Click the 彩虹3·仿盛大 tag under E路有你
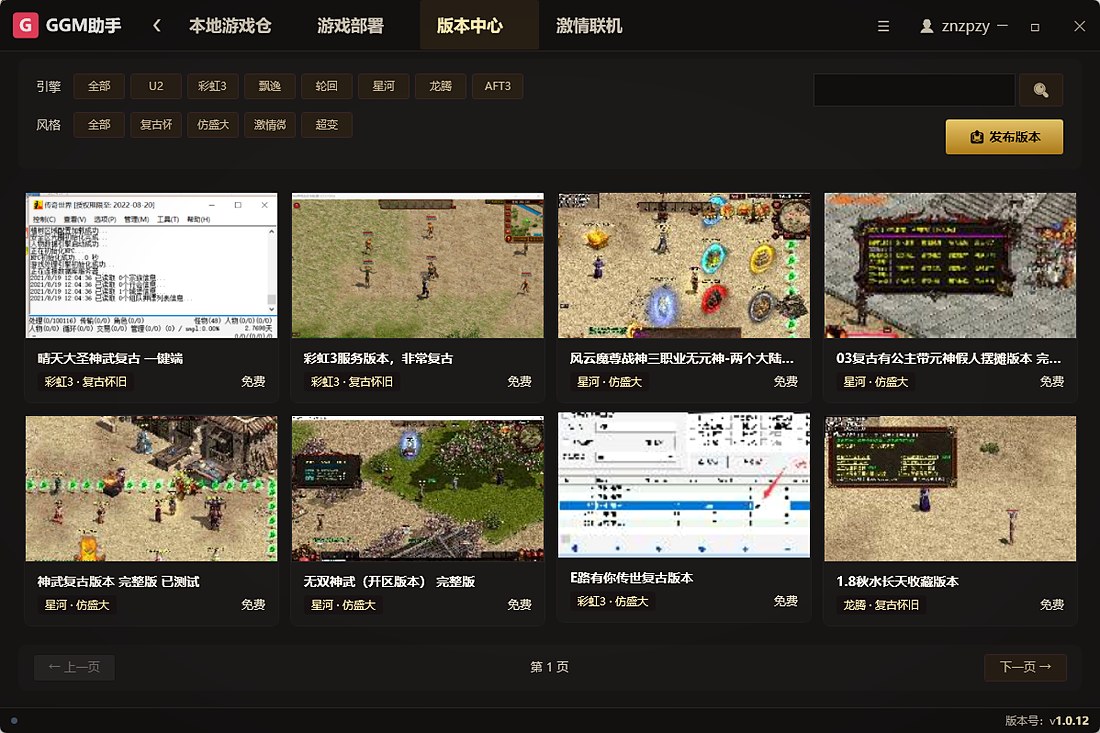The width and height of the screenshot is (1100, 733). (x=612, y=601)
